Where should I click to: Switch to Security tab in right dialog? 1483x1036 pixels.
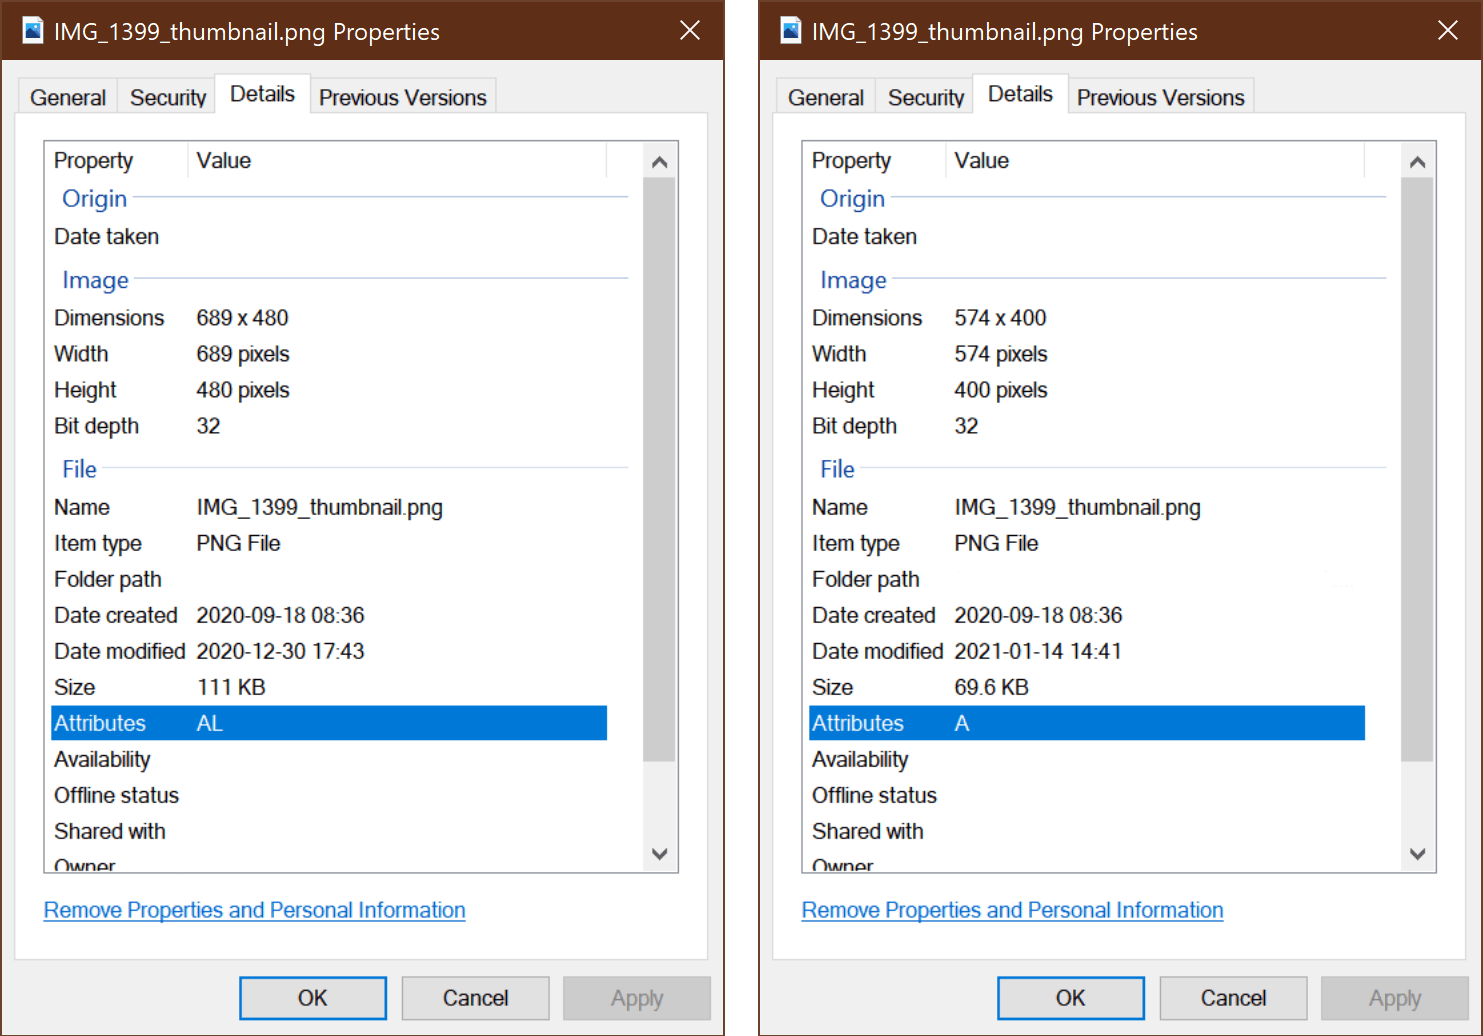(925, 97)
